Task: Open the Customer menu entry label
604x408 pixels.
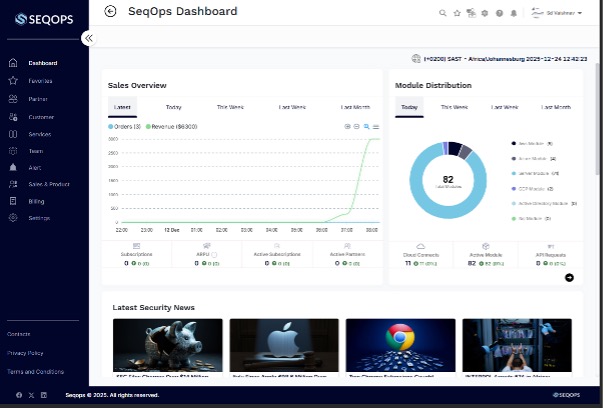Action: coord(41,117)
